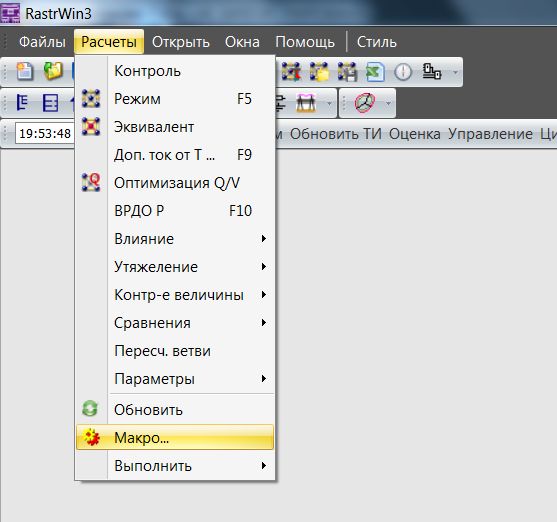This screenshot has width=557, height=522.
Task: Click the Оценка toolbar button
Action: pyautogui.click(x=415, y=134)
